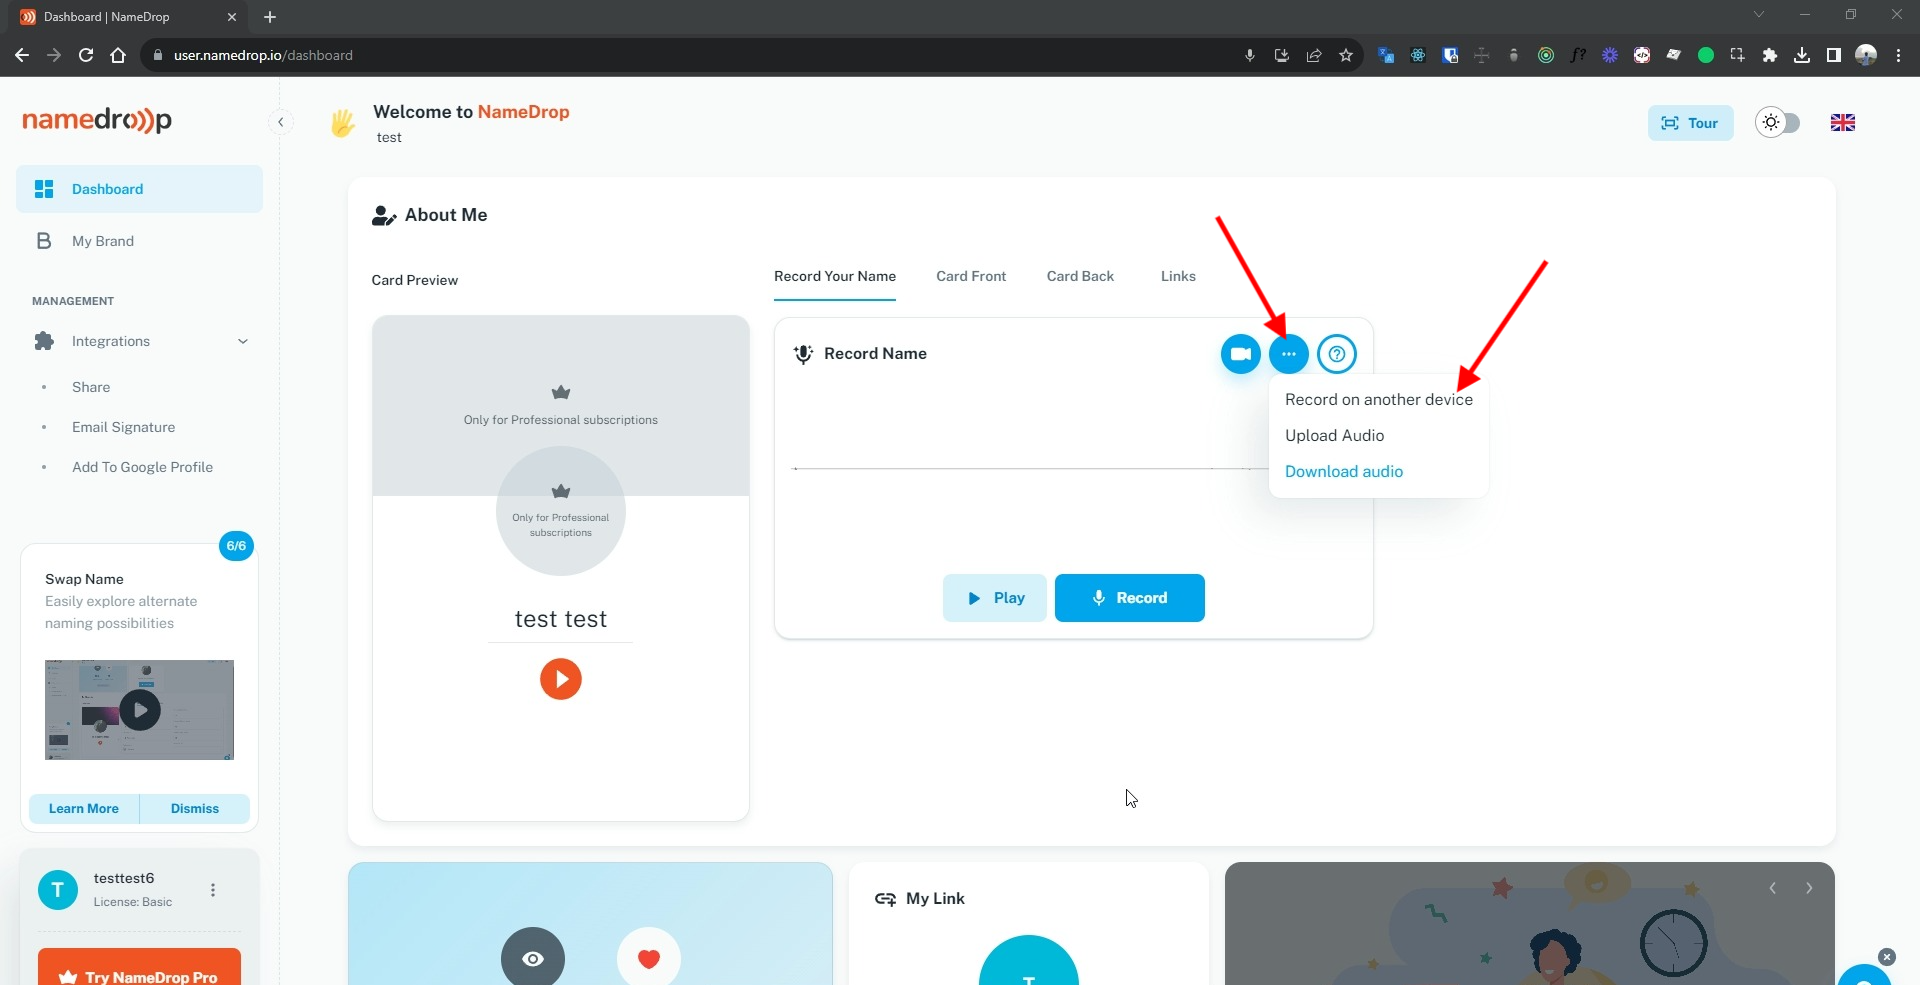Screen dimensions: 1920x985
Task: Switch to the Card Front tab
Action: click(971, 276)
